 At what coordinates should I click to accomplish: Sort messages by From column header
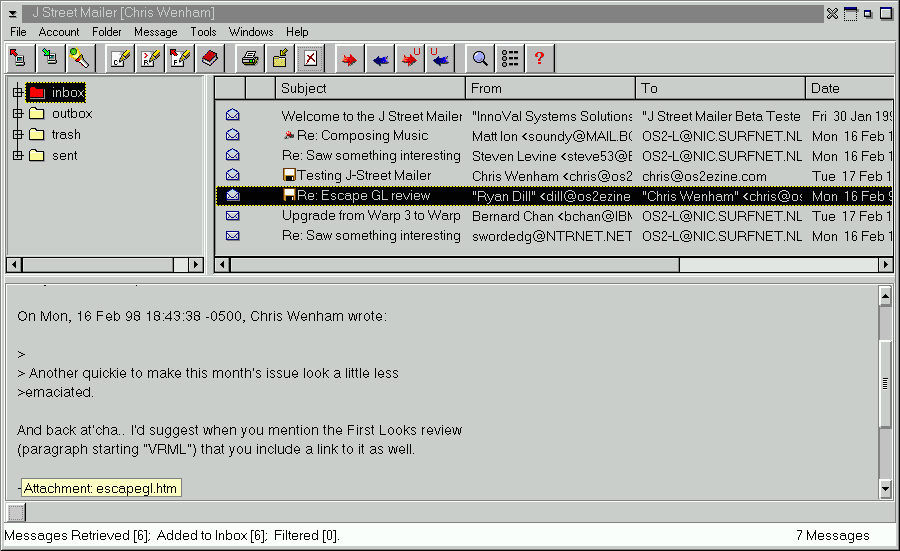point(550,88)
